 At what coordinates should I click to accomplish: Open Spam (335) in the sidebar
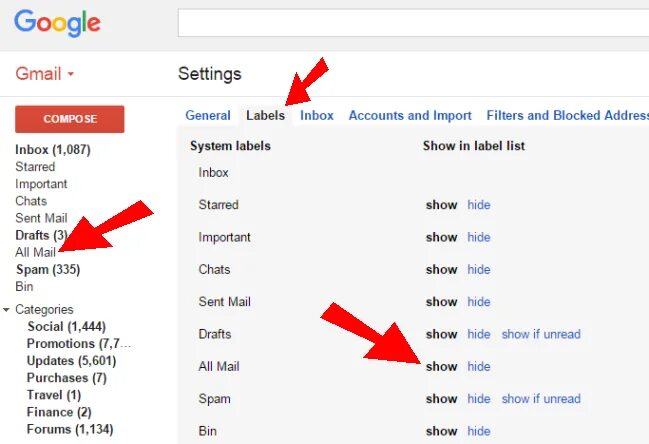pos(48,269)
